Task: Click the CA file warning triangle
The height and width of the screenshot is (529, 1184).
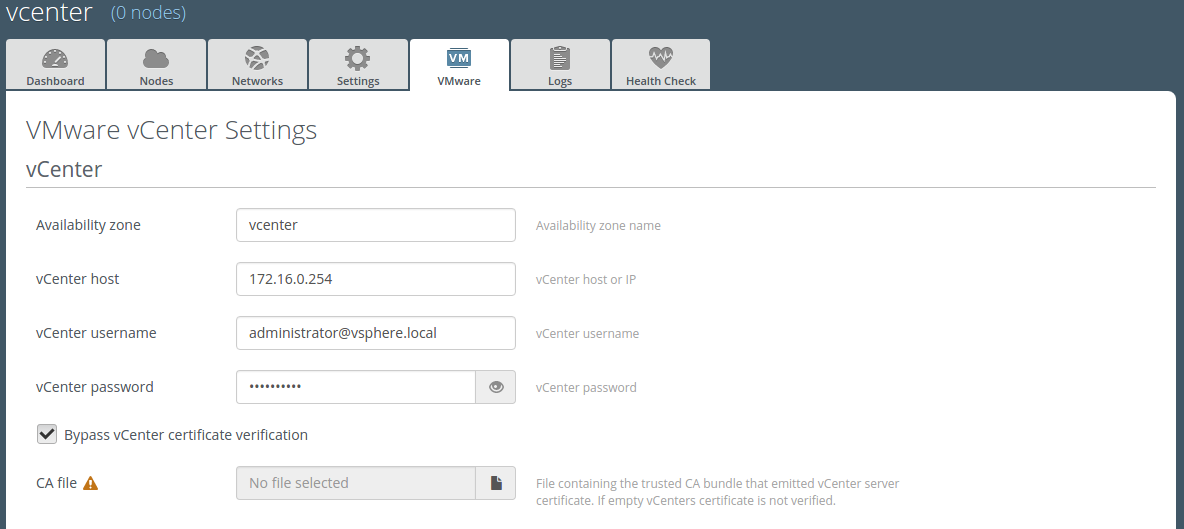Action: [x=91, y=484]
